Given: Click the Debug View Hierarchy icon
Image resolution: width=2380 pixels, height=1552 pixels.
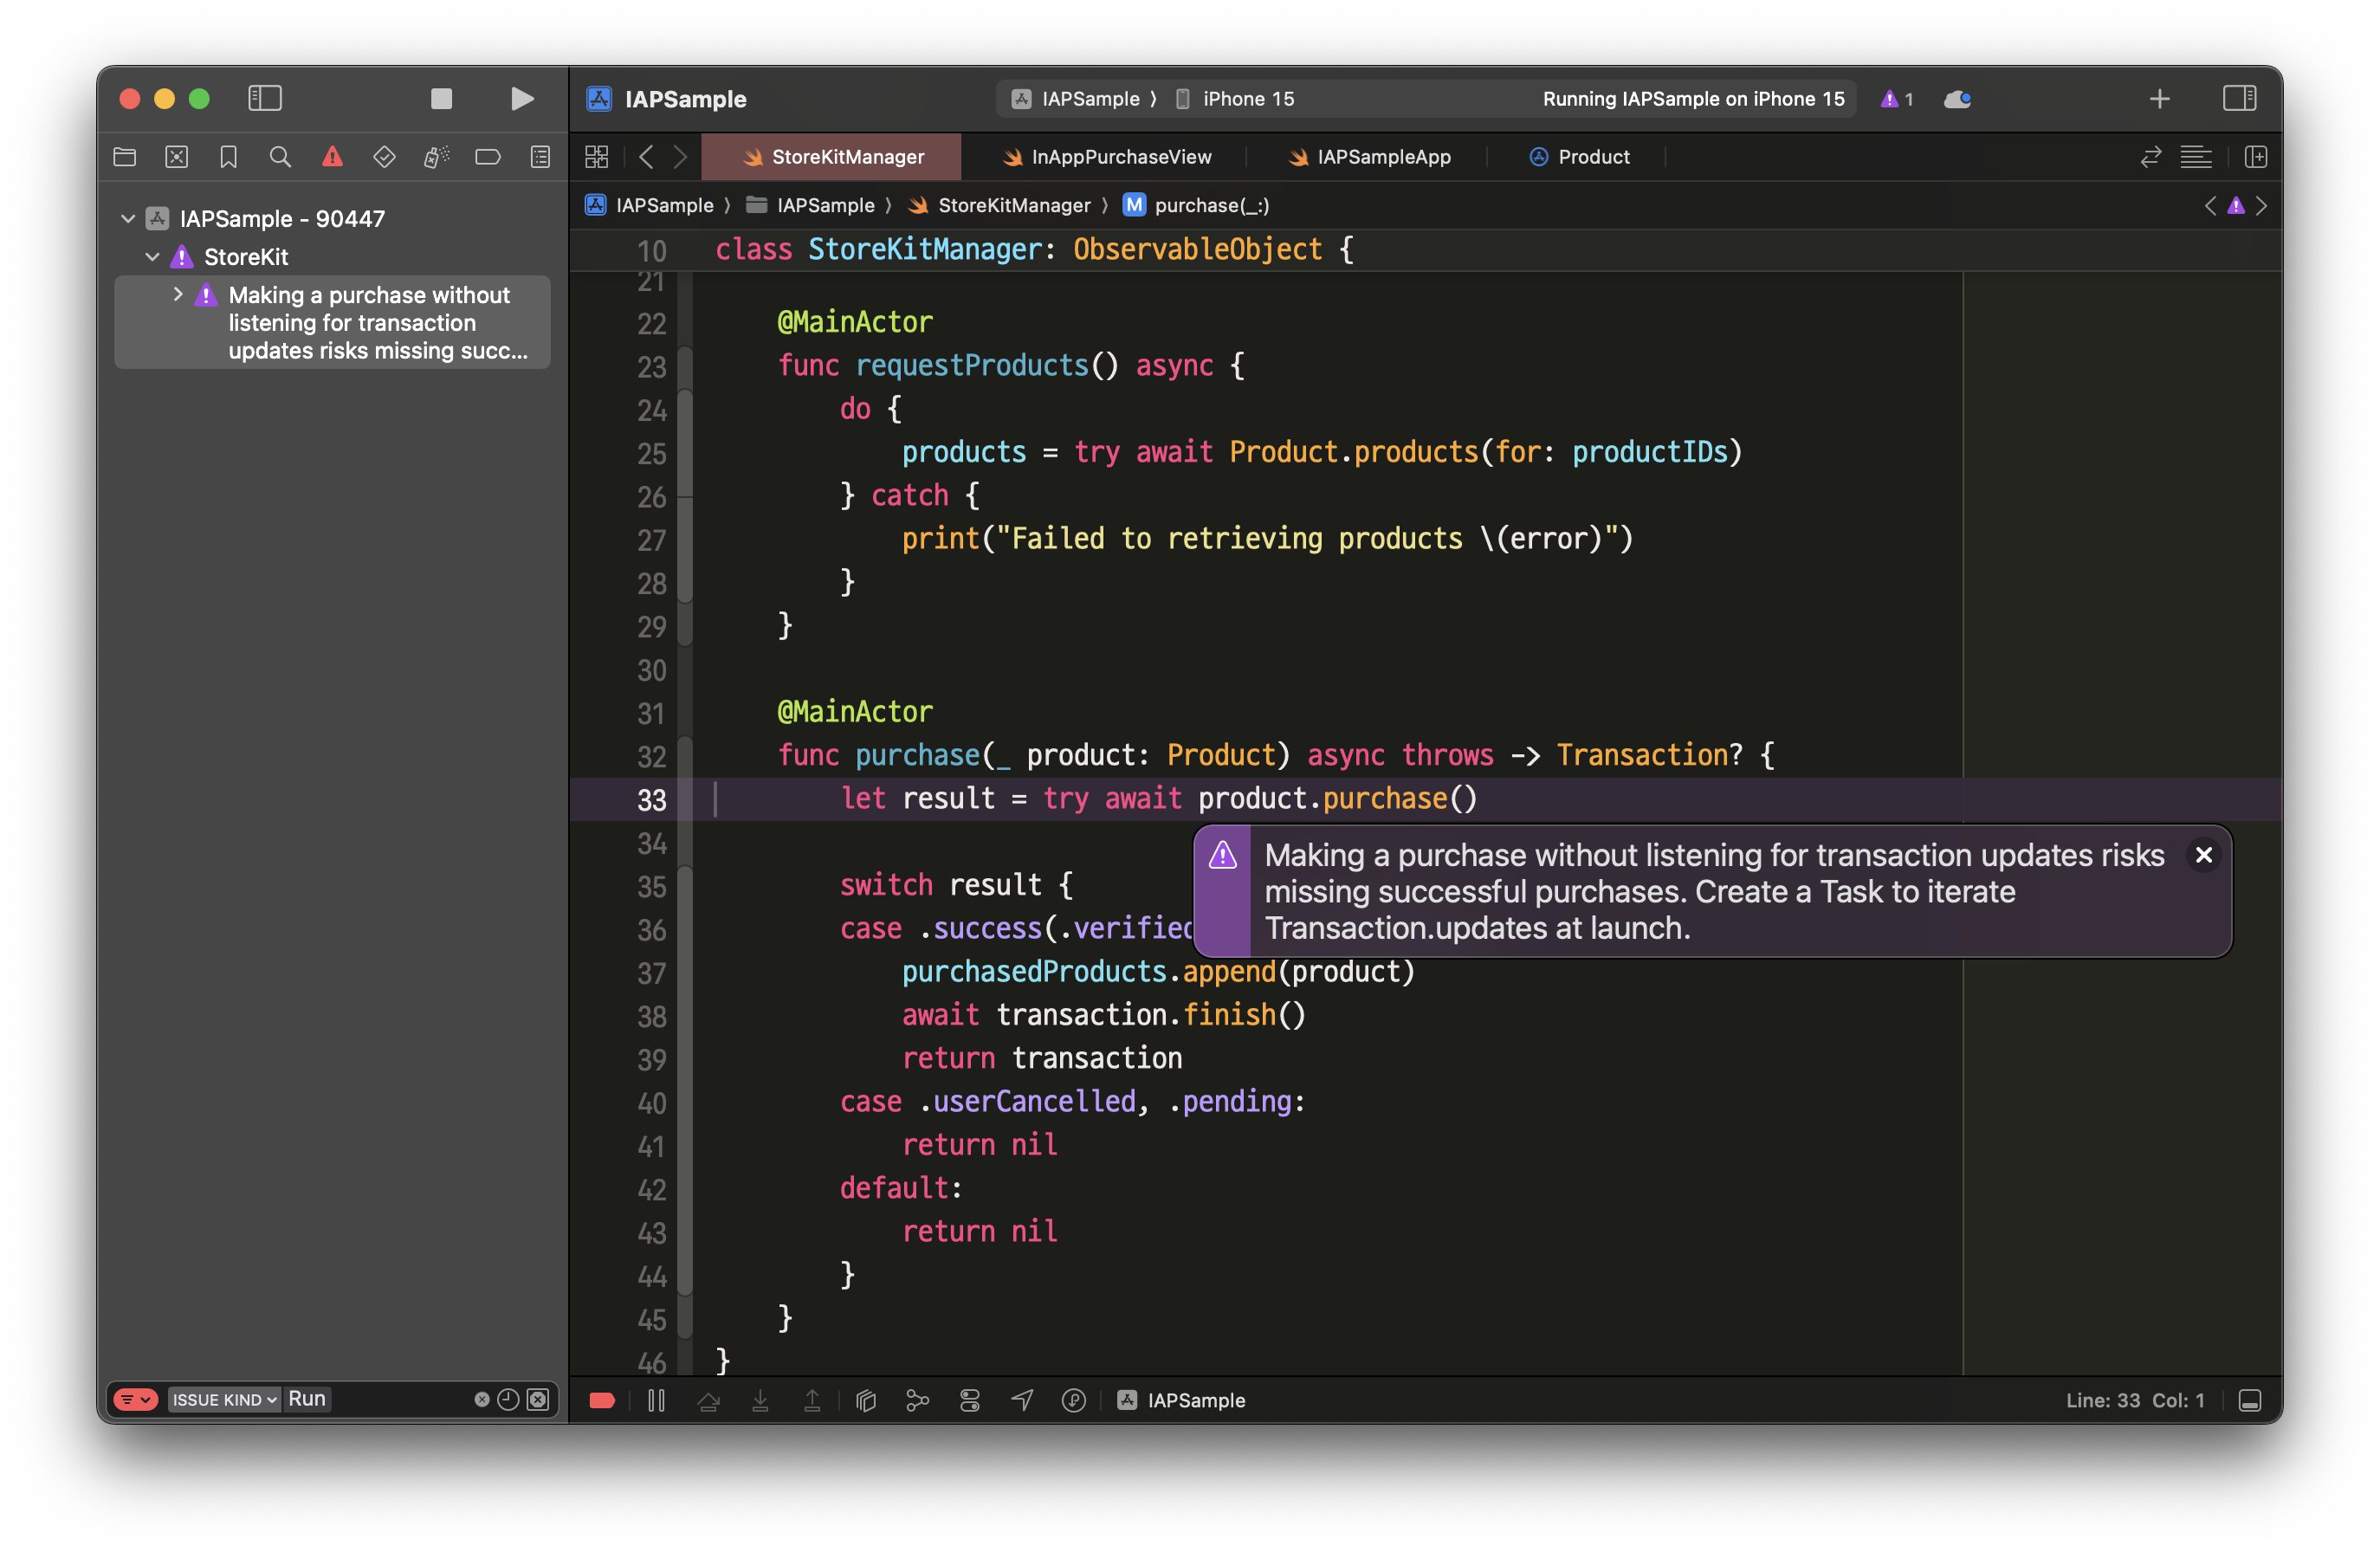Looking at the screenshot, I should pos(866,1400).
